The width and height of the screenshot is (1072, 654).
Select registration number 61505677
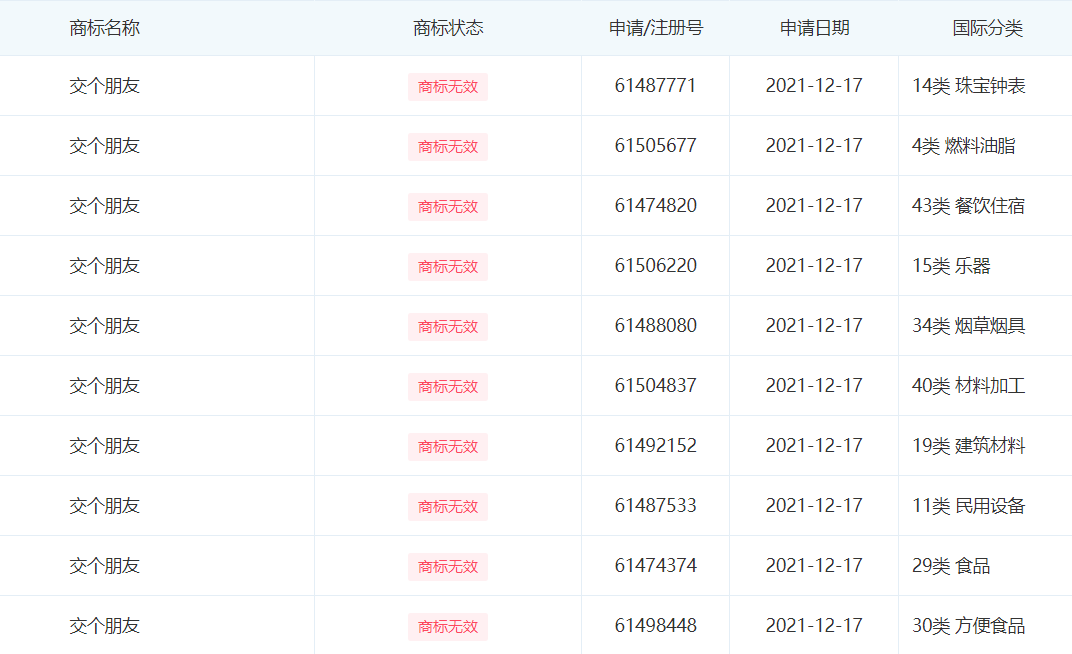point(655,146)
